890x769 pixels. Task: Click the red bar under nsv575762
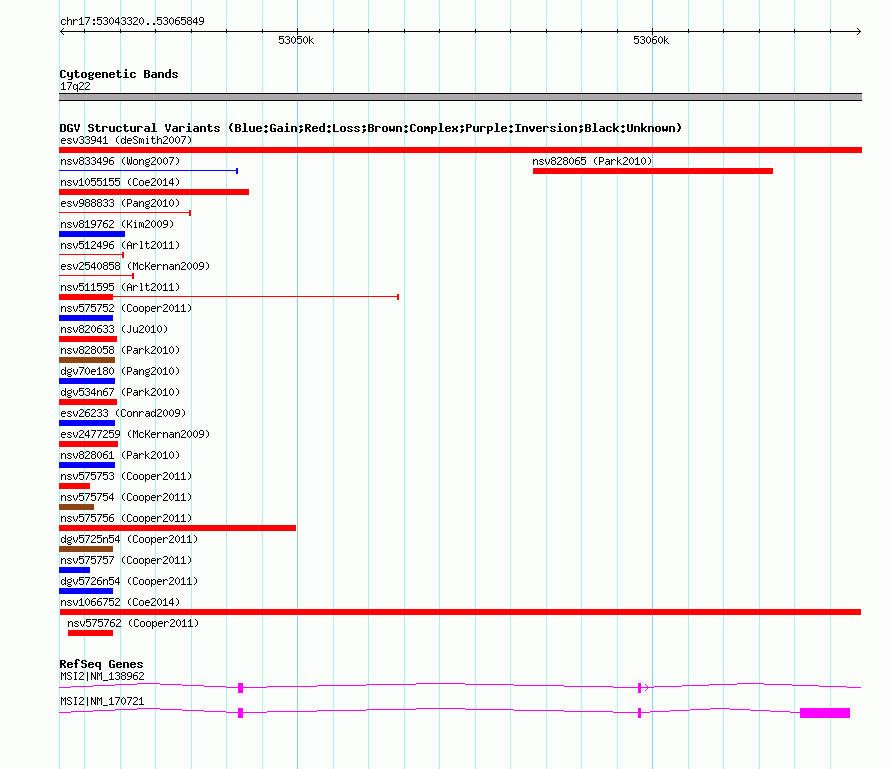click(x=90, y=633)
